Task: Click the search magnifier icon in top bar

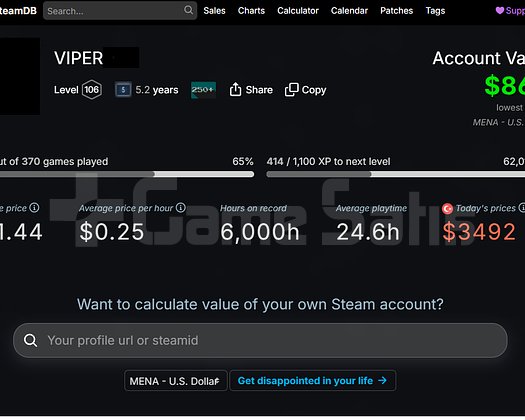Action: (x=189, y=10)
